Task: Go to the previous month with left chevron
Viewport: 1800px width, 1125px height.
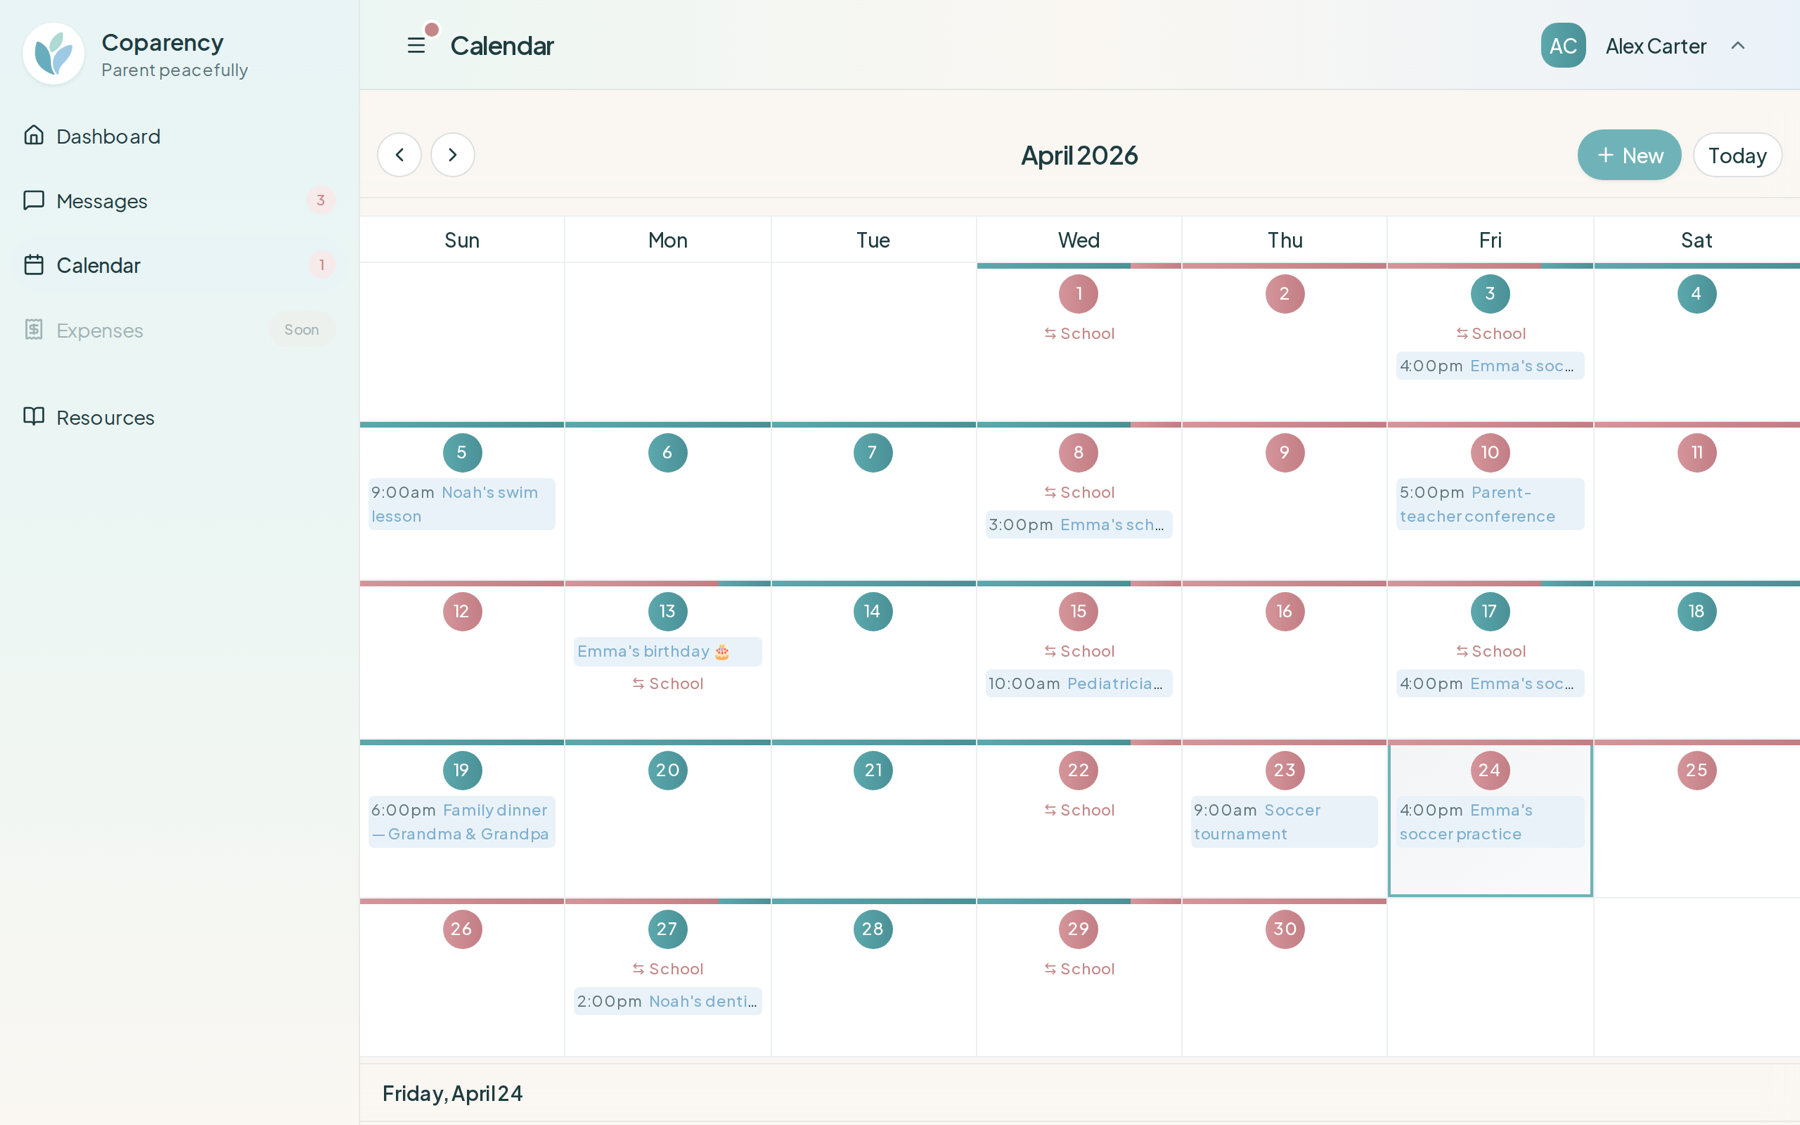Action: coord(399,155)
